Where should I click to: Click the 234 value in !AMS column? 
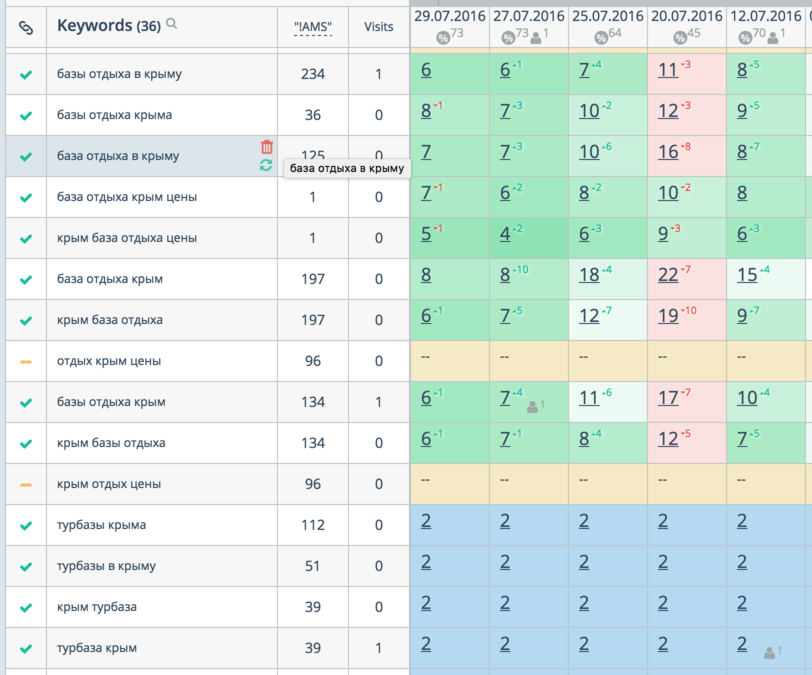pyautogui.click(x=313, y=74)
